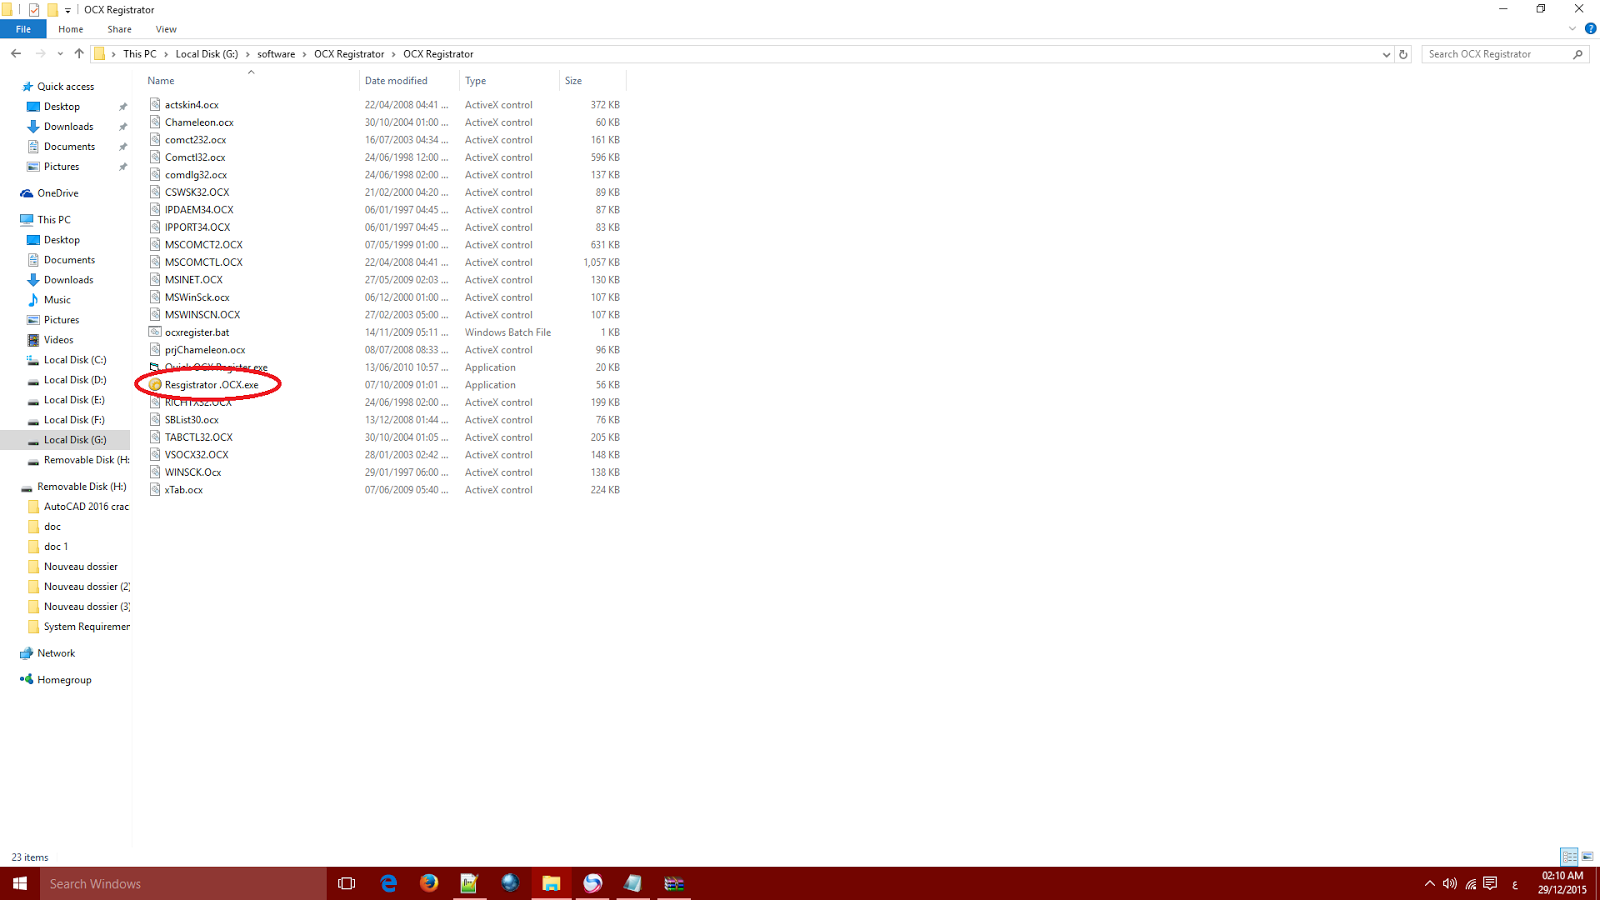Click the search magnifier icon
Viewport: 1600px width, 900px height.
(x=1578, y=54)
